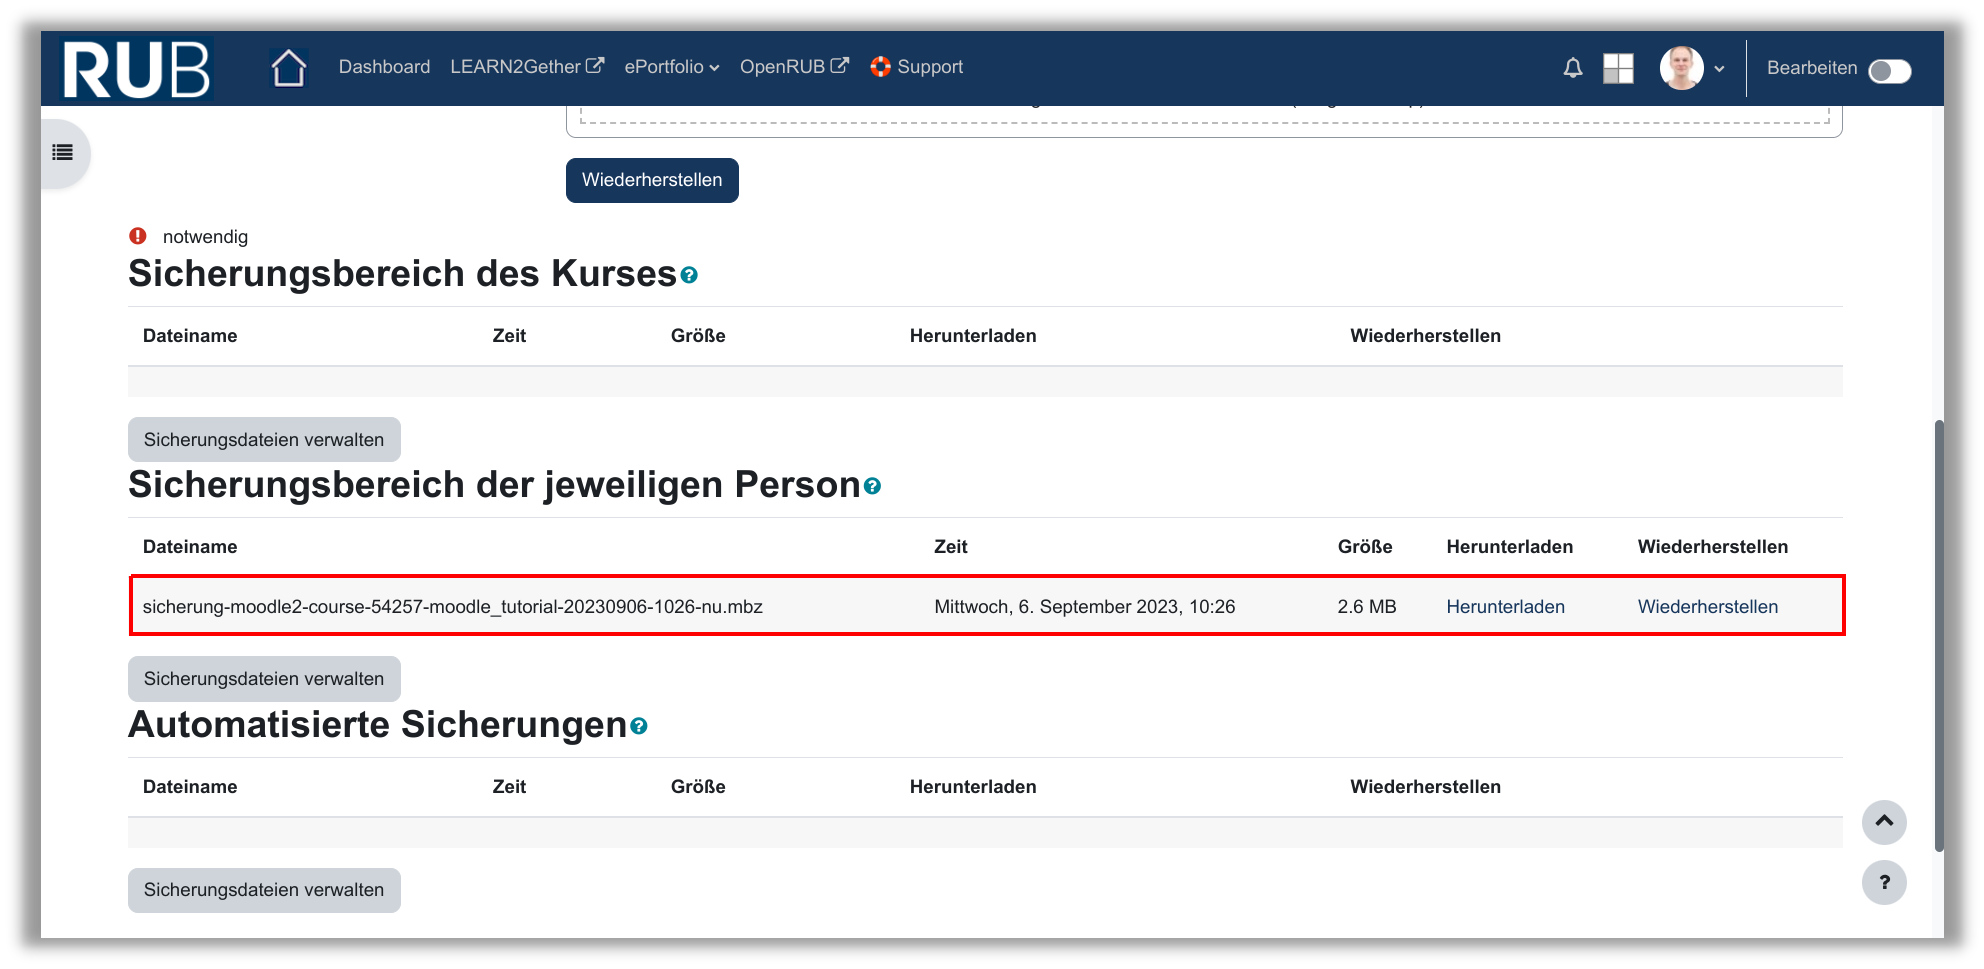Click Wiederherstellen link for the .mbz backup

click(1707, 607)
